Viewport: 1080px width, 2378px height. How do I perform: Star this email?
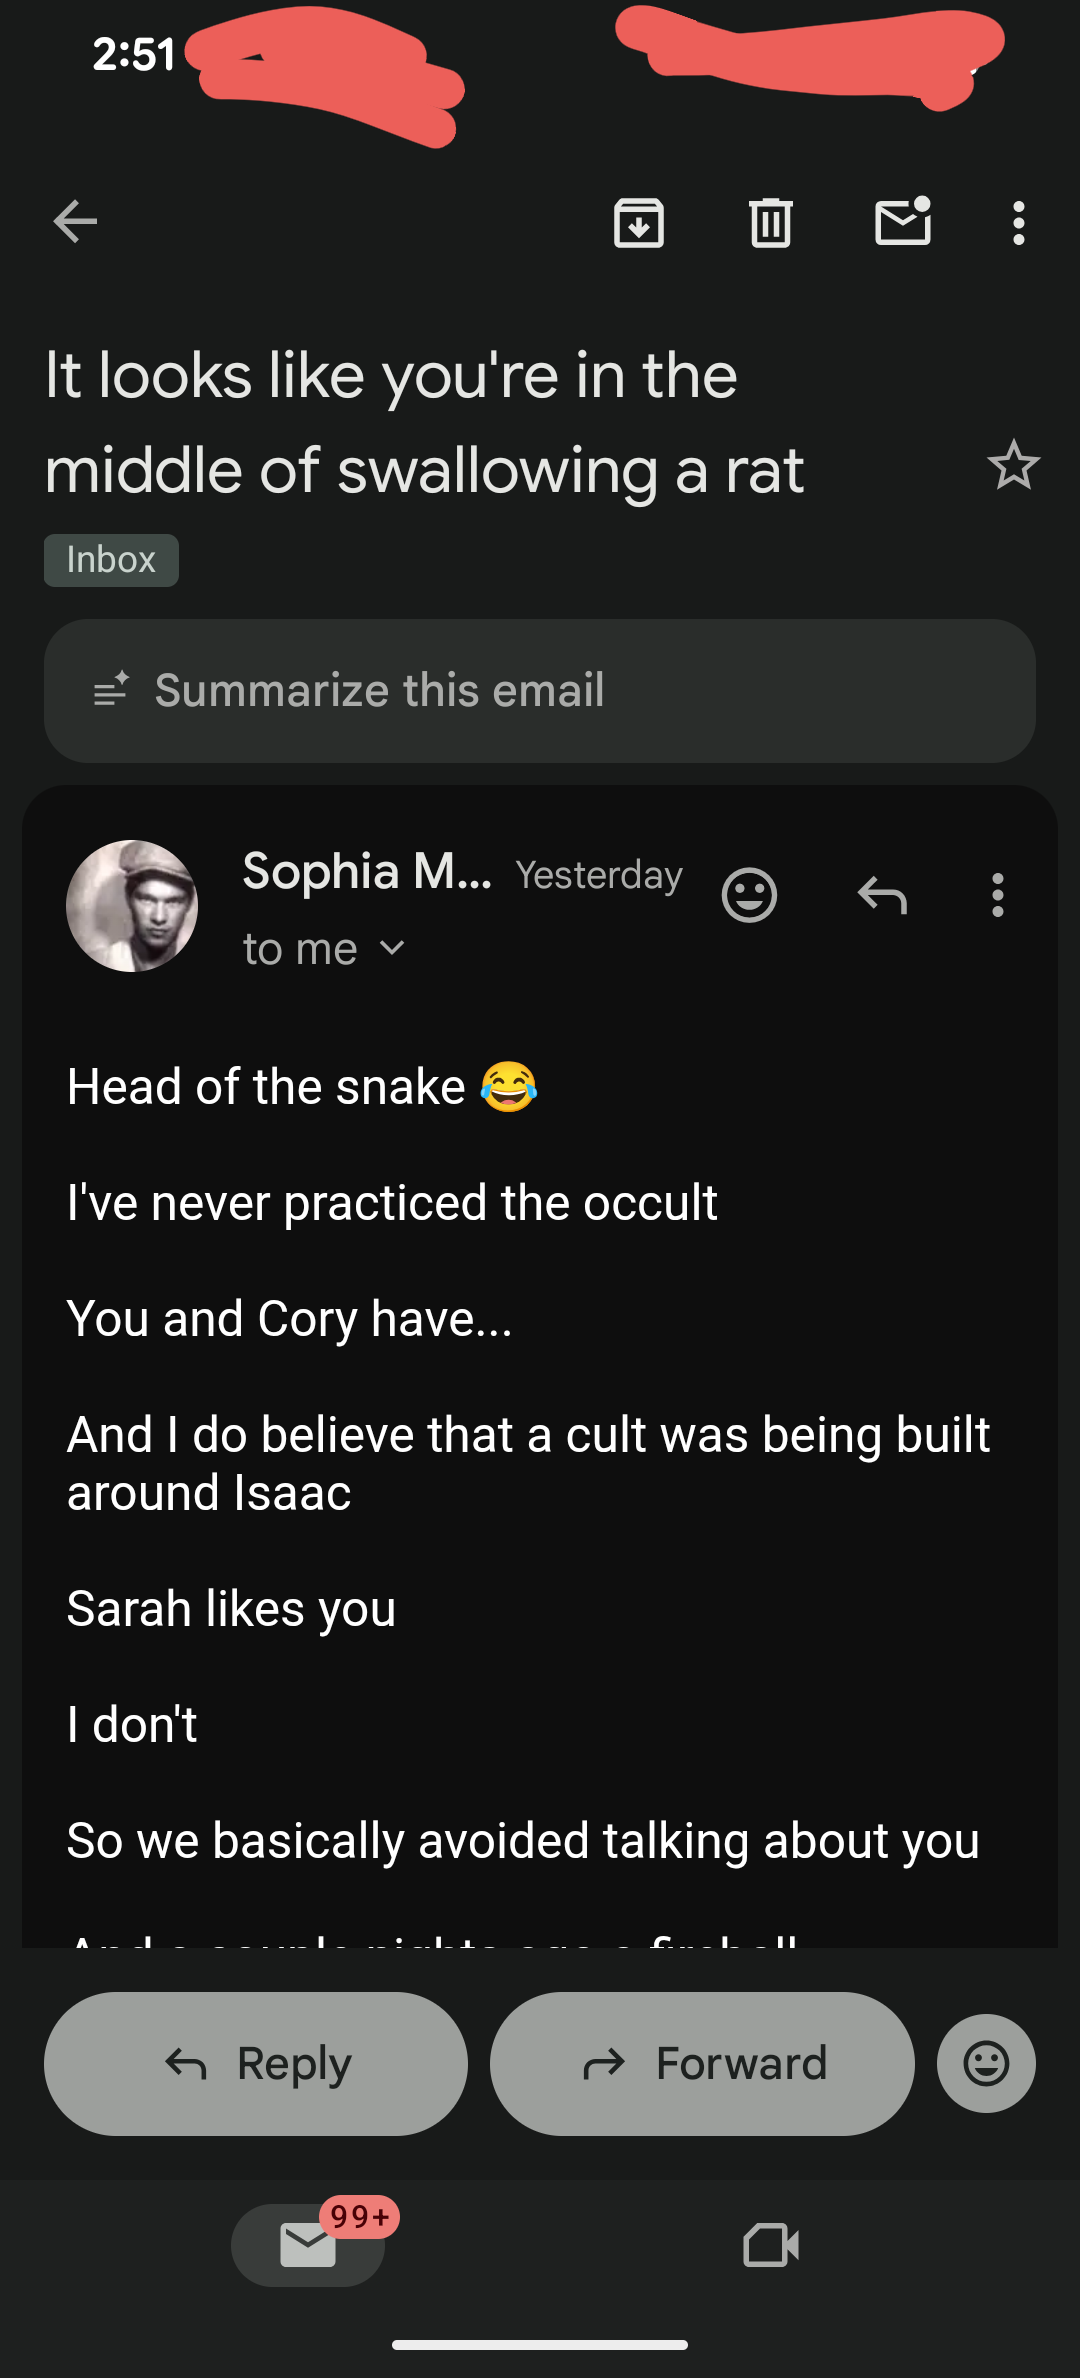1013,466
